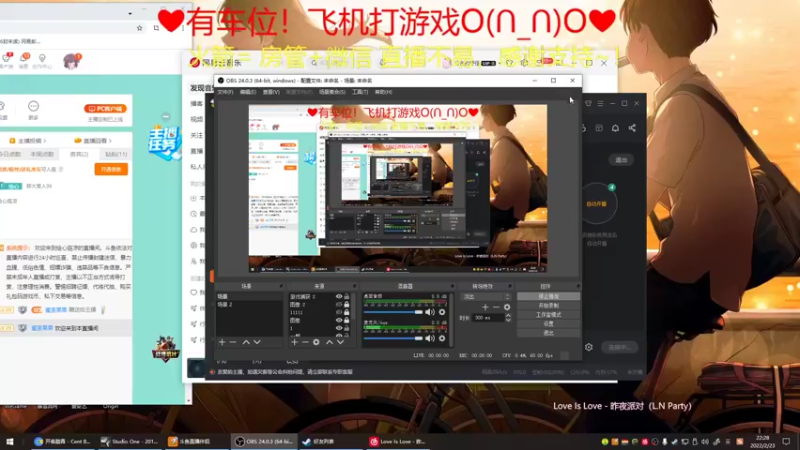Image resolution: width=800 pixels, height=450 pixels.
Task: Toggle the lock on 11111 source
Action: click(x=347, y=312)
